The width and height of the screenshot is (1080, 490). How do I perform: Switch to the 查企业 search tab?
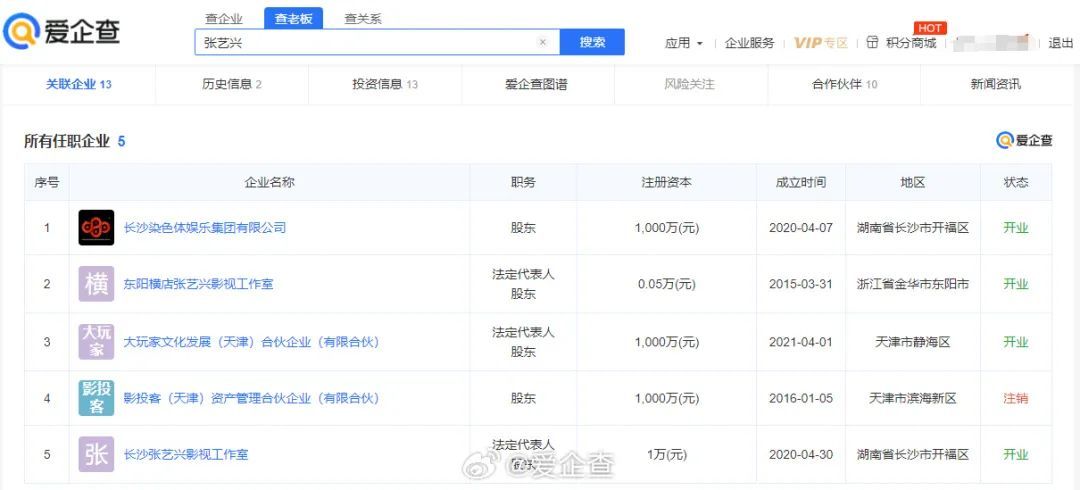pyautogui.click(x=224, y=18)
